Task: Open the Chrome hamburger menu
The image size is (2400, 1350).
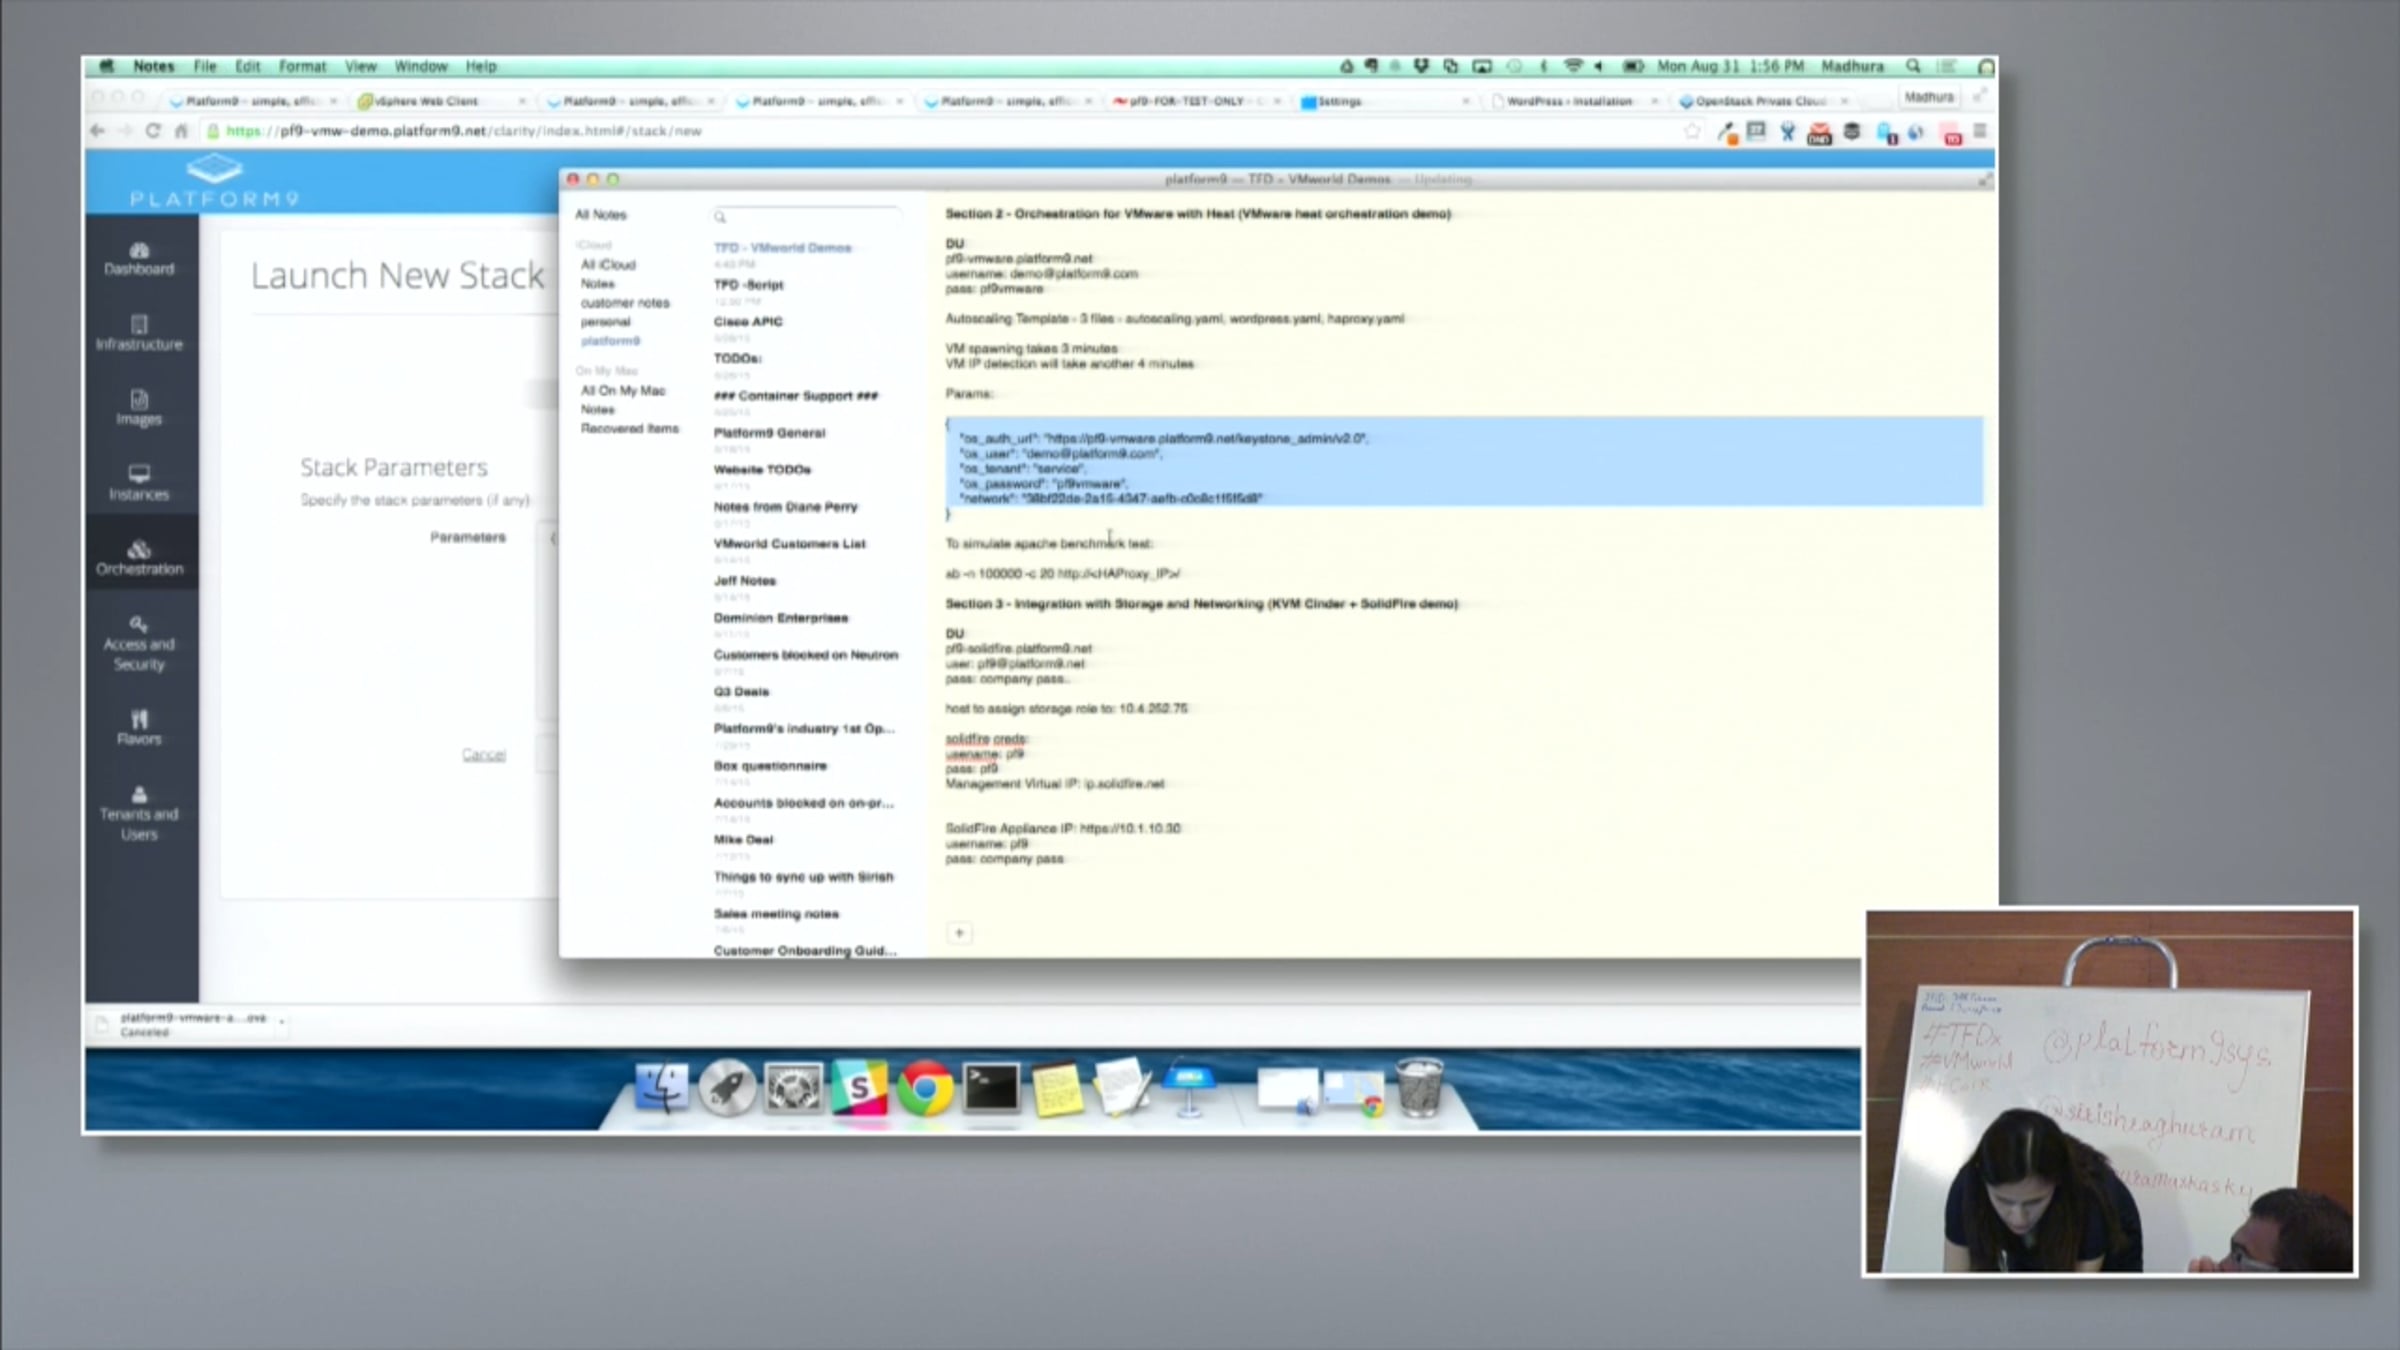Action: [x=1980, y=131]
